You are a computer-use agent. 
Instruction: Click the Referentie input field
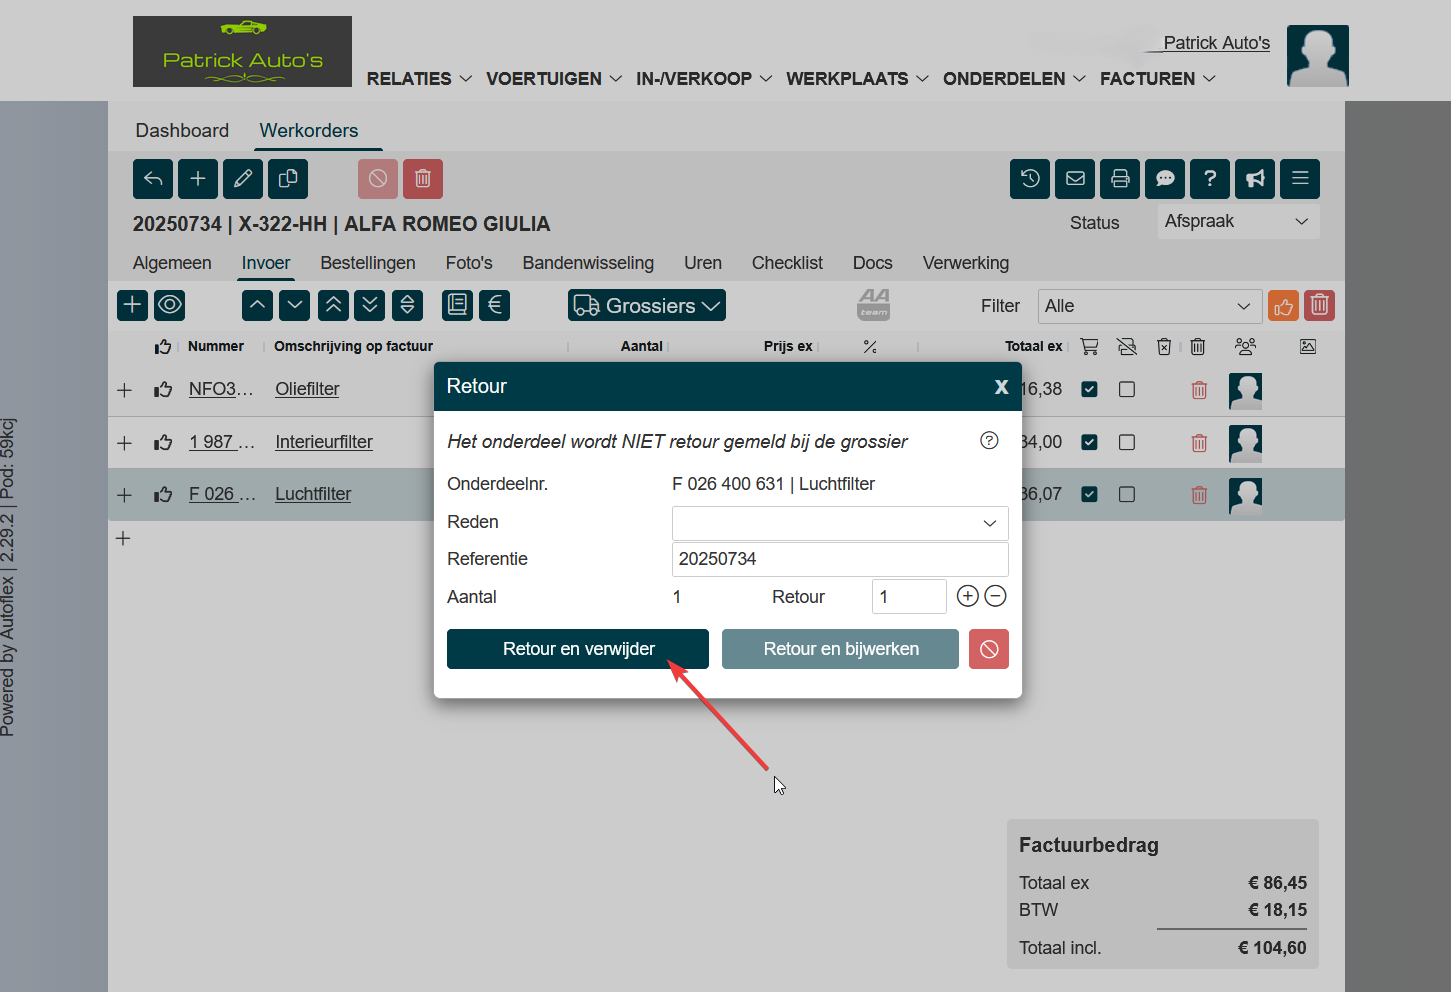click(x=839, y=559)
